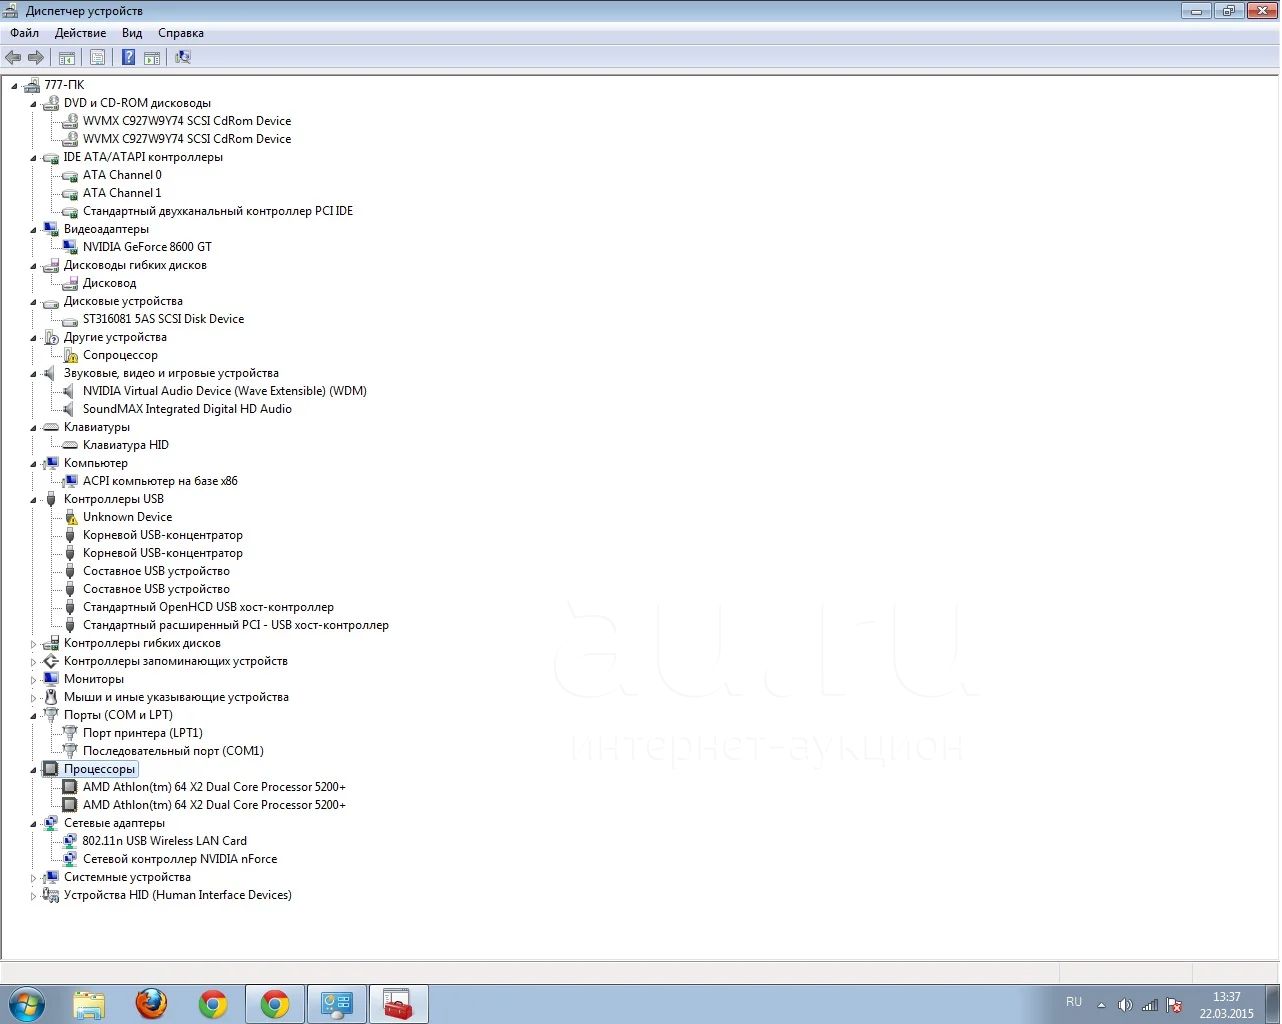The image size is (1282, 1024).
Task: Select Стандартный двухканальный контроллер PCI IDE
Action: [x=218, y=211]
